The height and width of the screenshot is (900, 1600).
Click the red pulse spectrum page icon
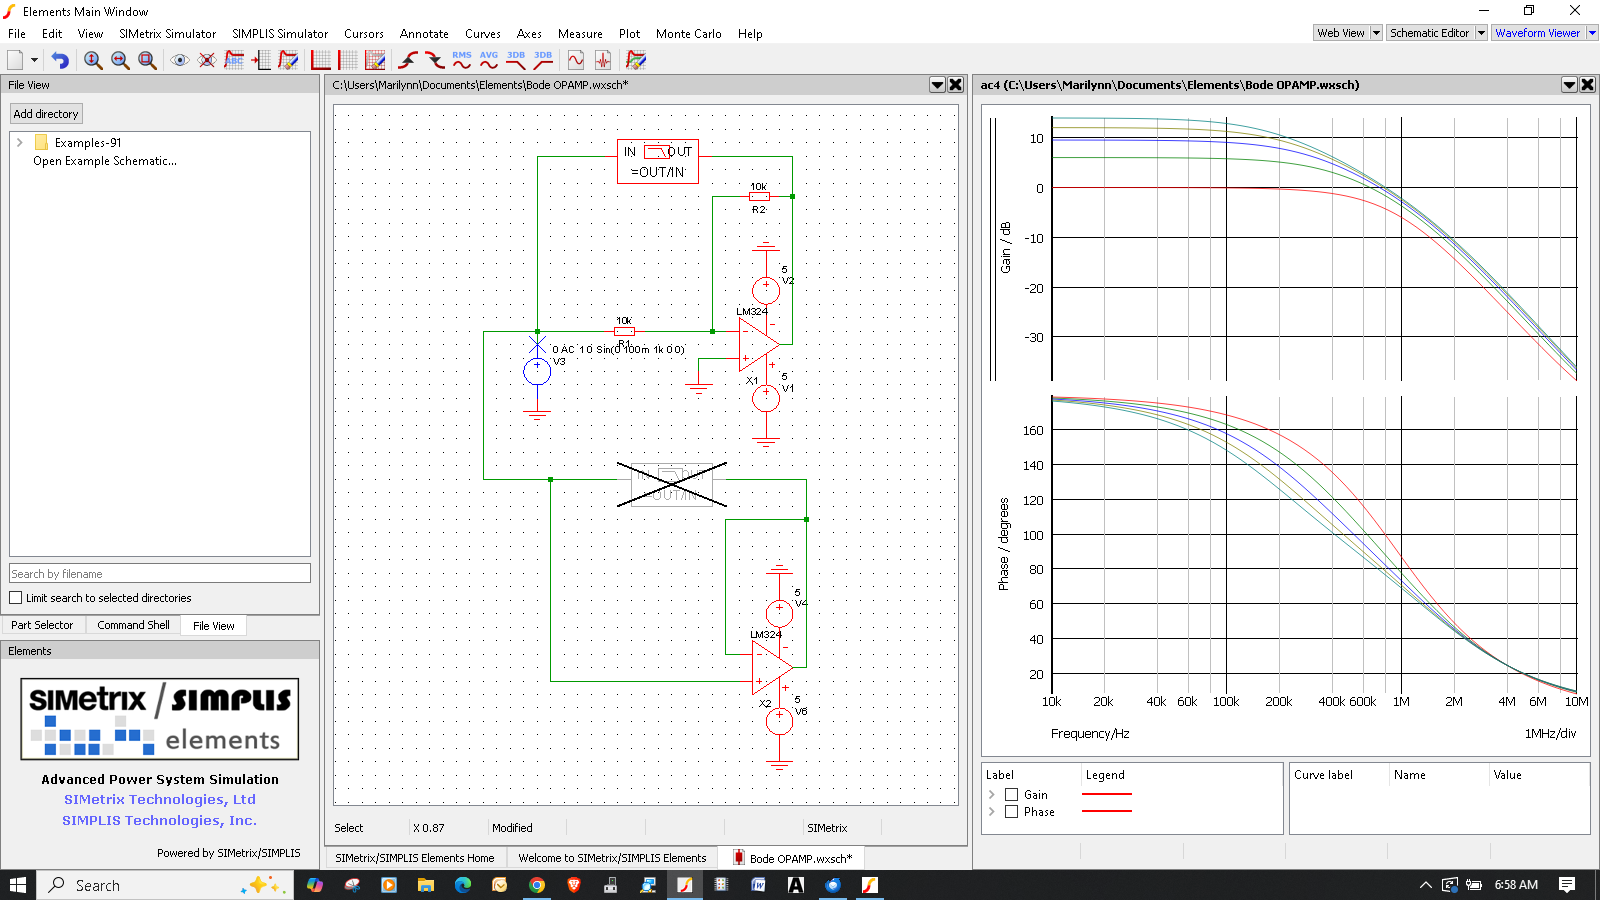603,60
